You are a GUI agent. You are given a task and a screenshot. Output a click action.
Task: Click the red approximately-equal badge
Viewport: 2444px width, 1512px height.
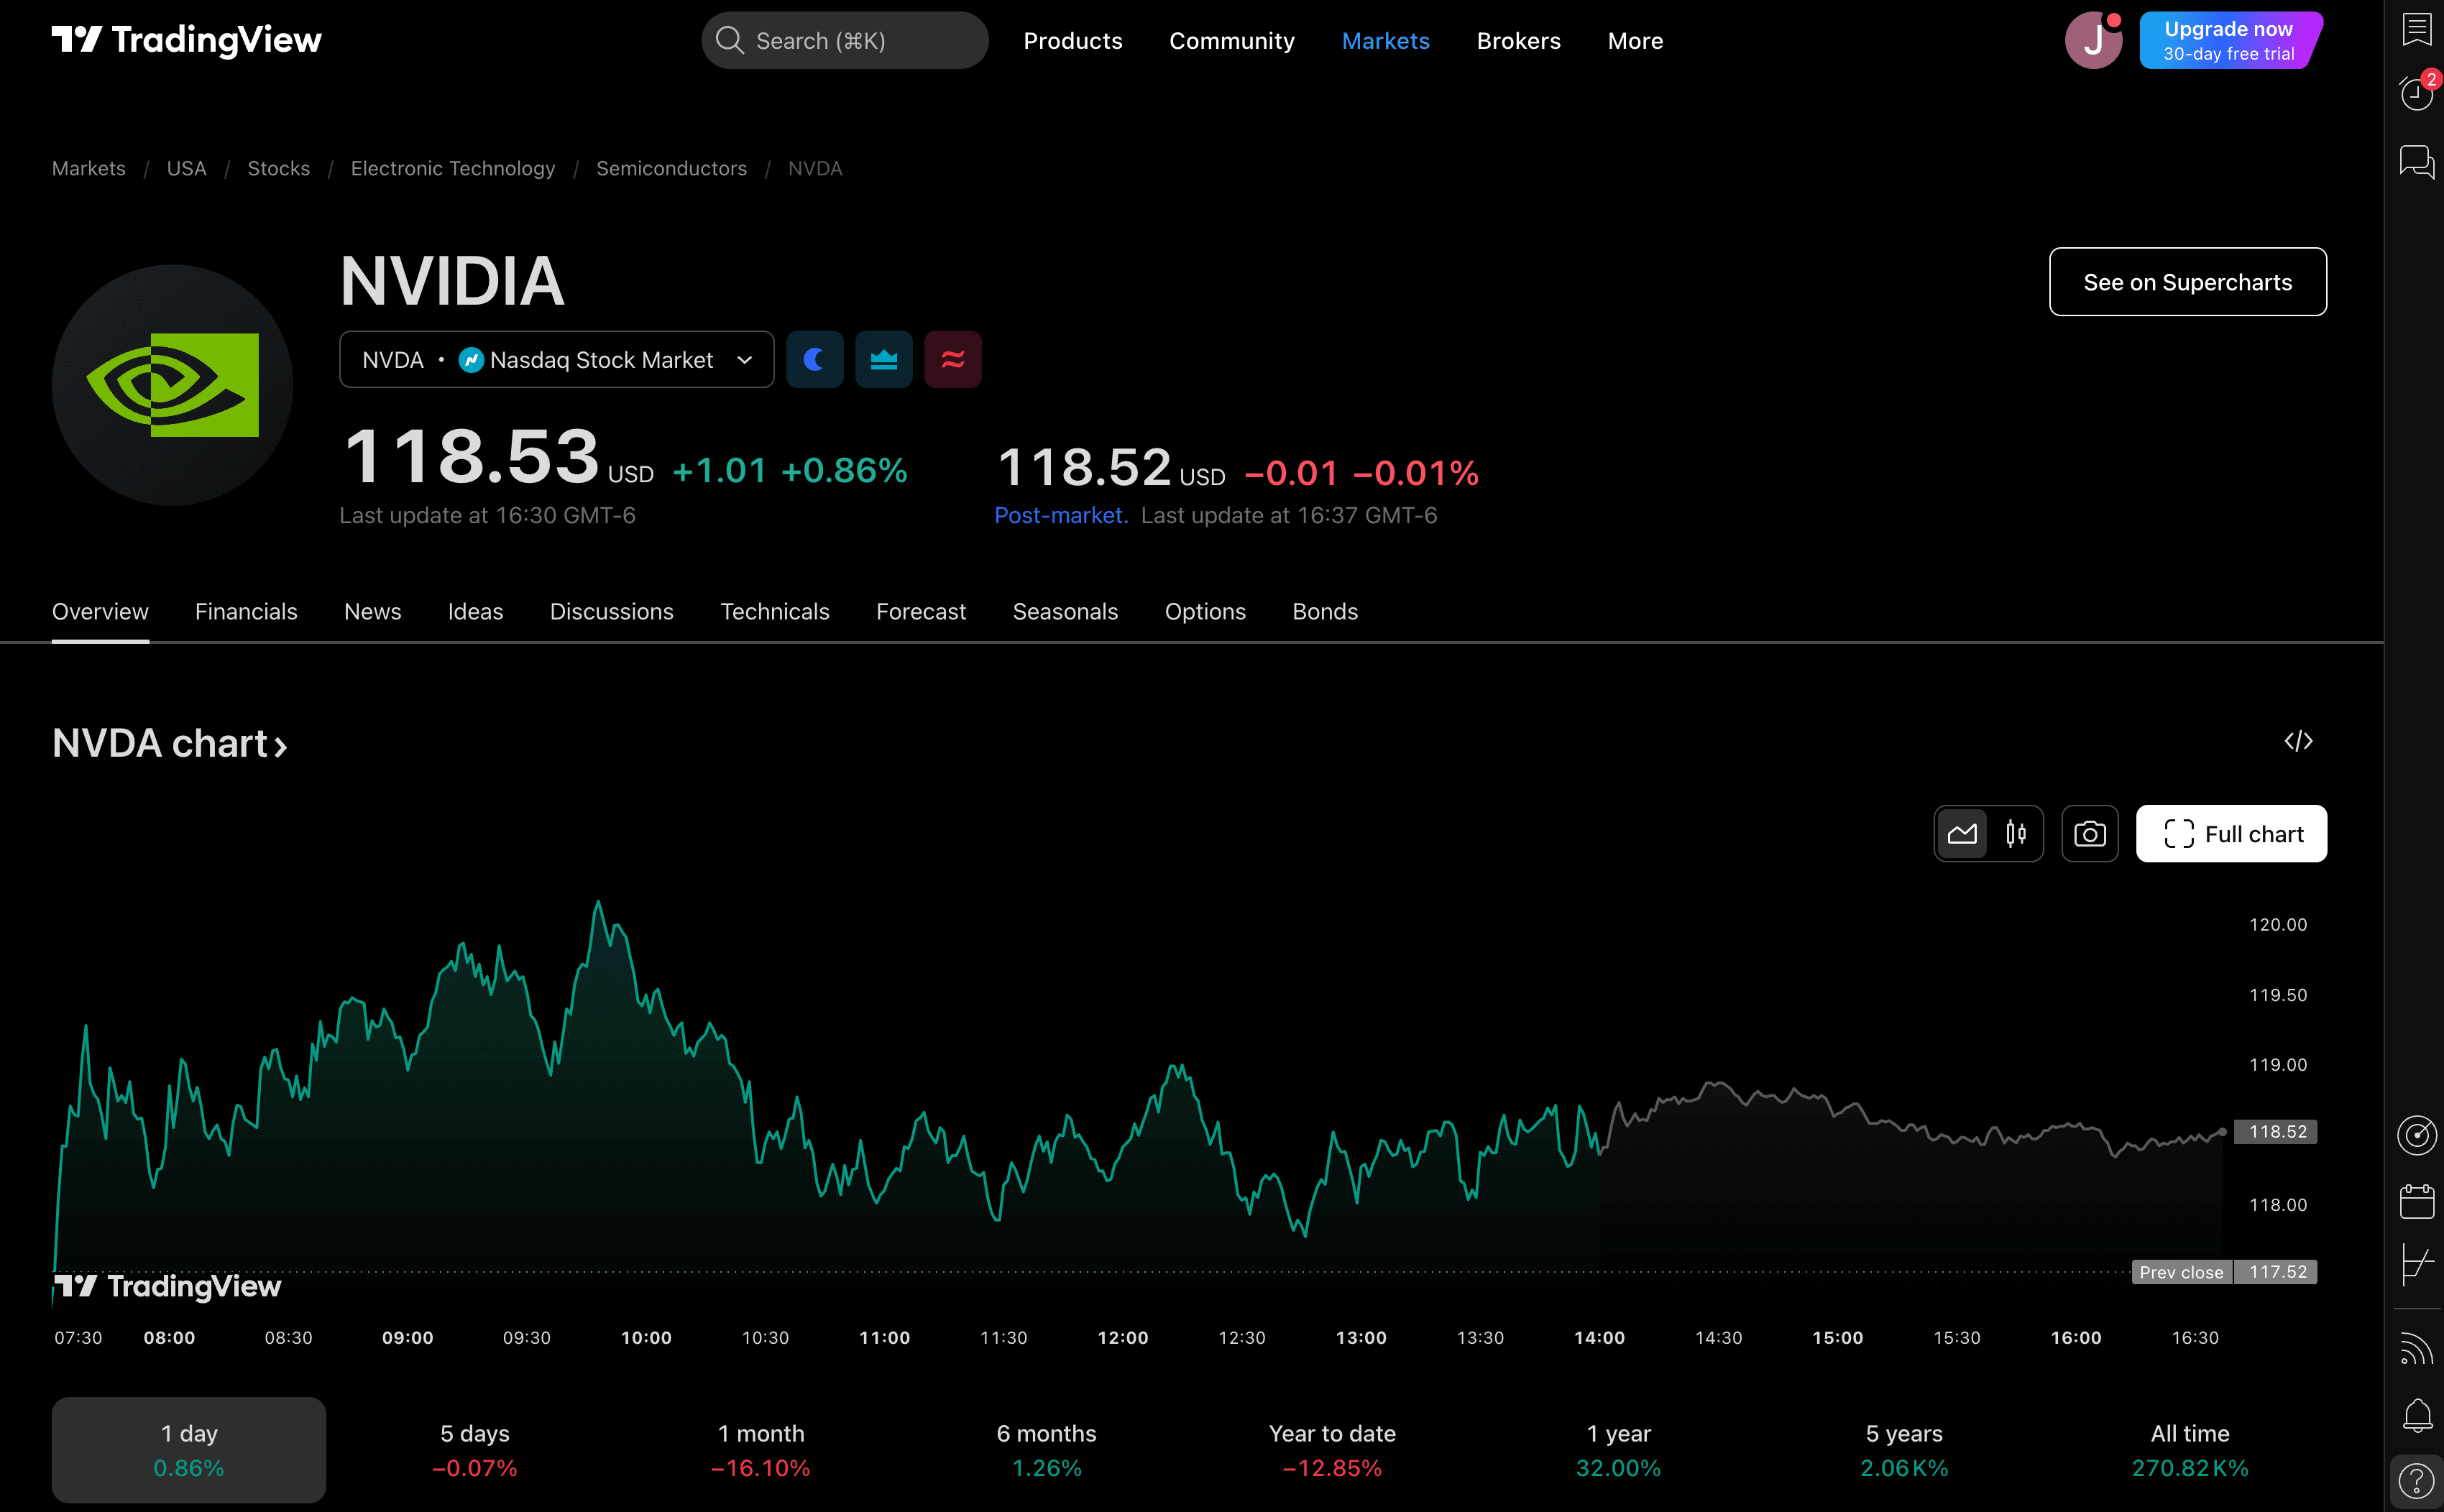pyautogui.click(x=952, y=360)
